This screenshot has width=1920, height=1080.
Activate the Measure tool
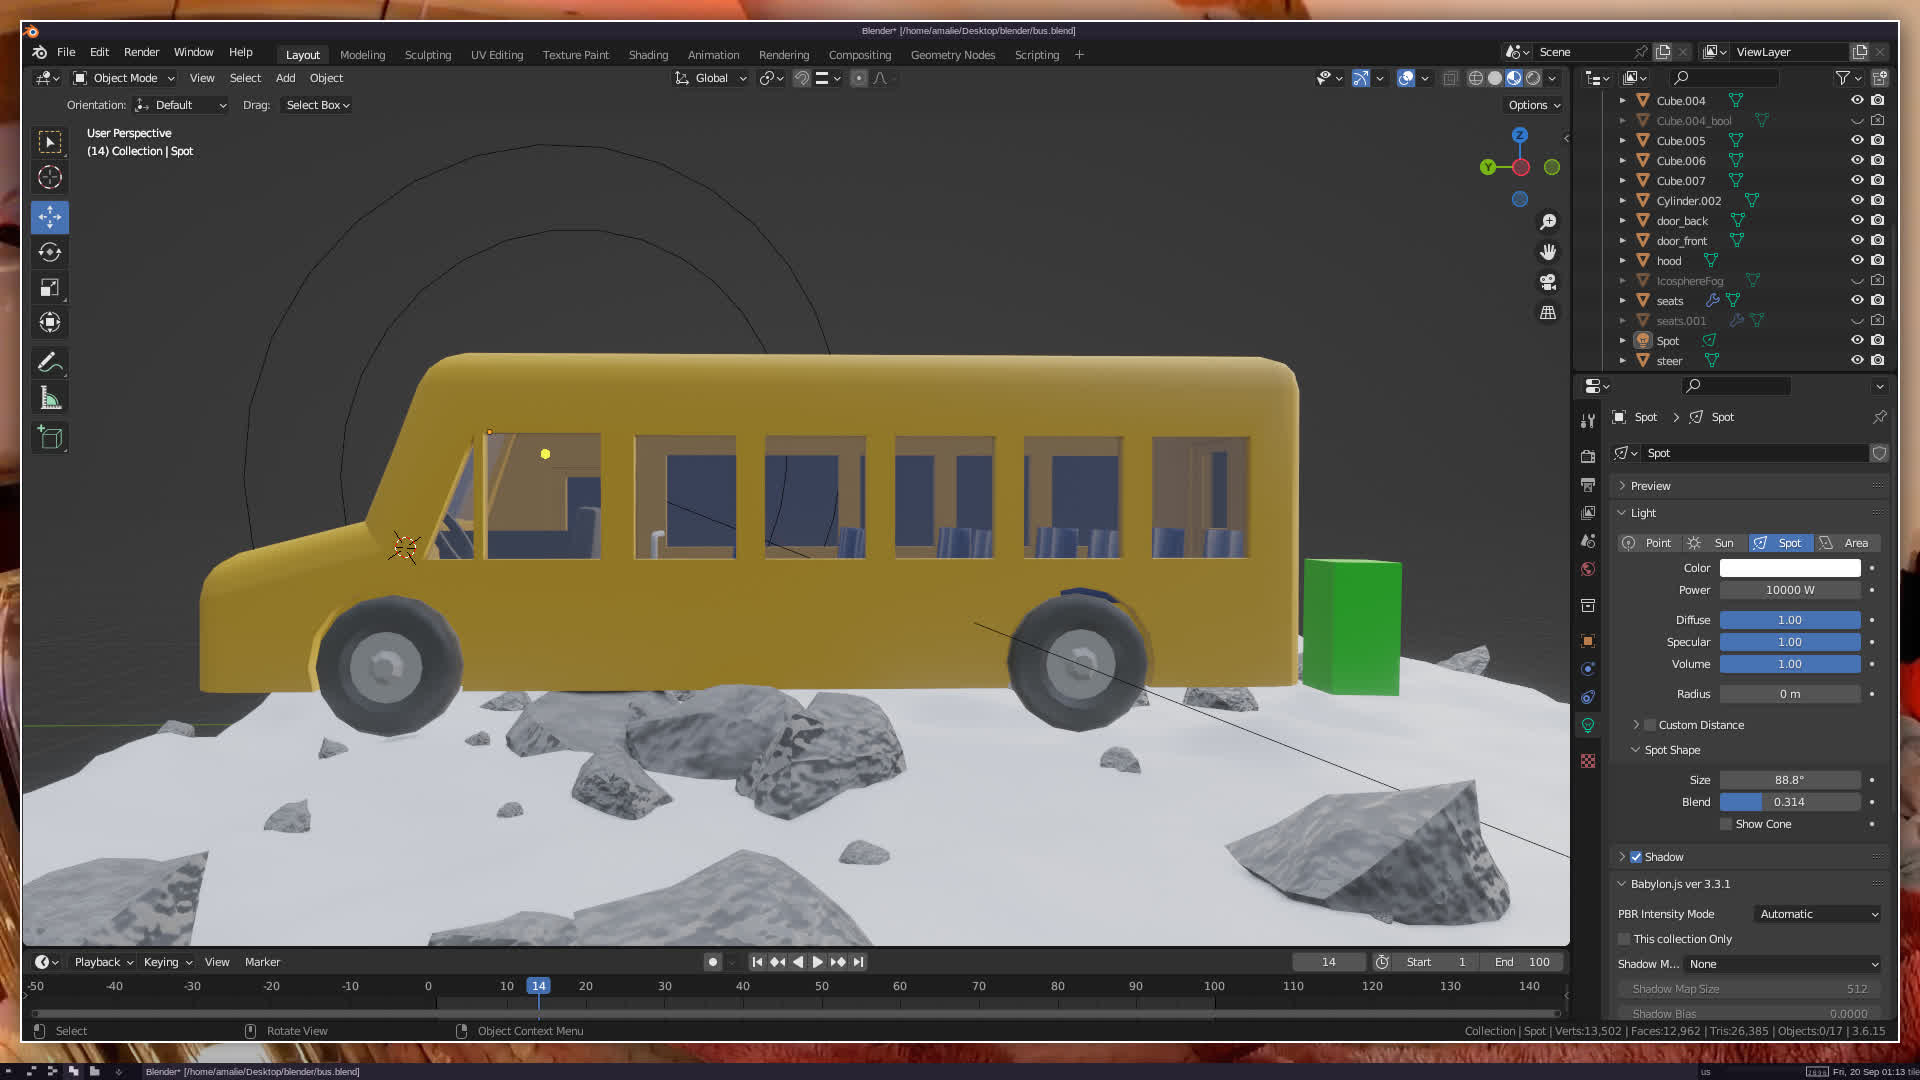50,399
